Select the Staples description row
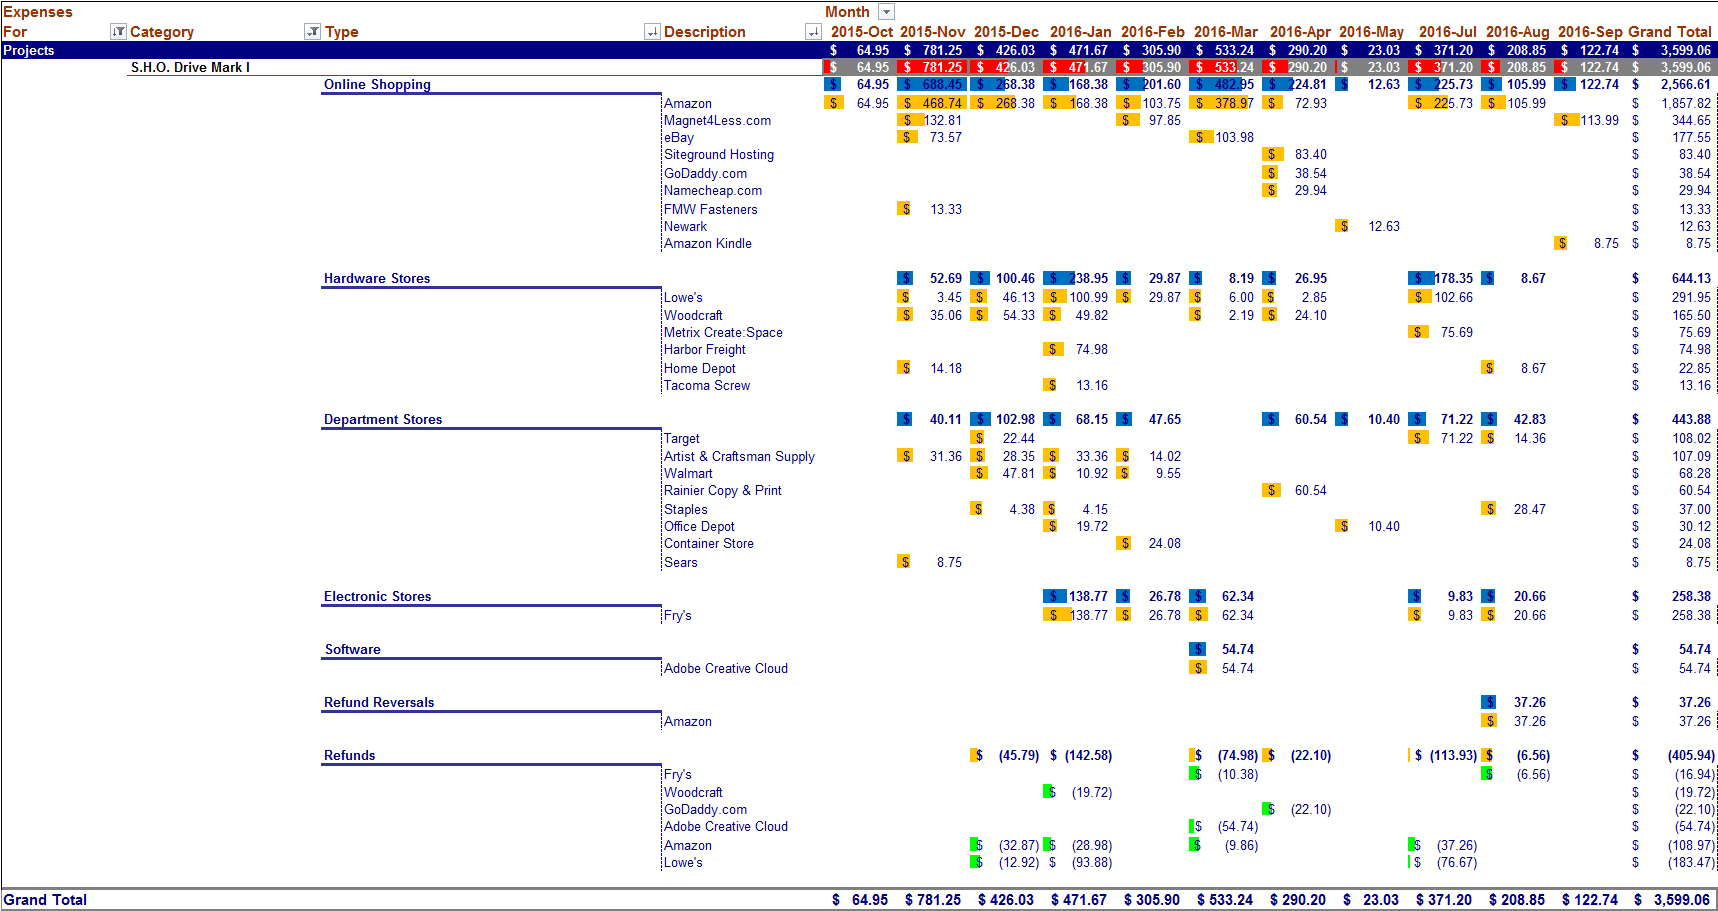1718x911 pixels. [x=686, y=510]
